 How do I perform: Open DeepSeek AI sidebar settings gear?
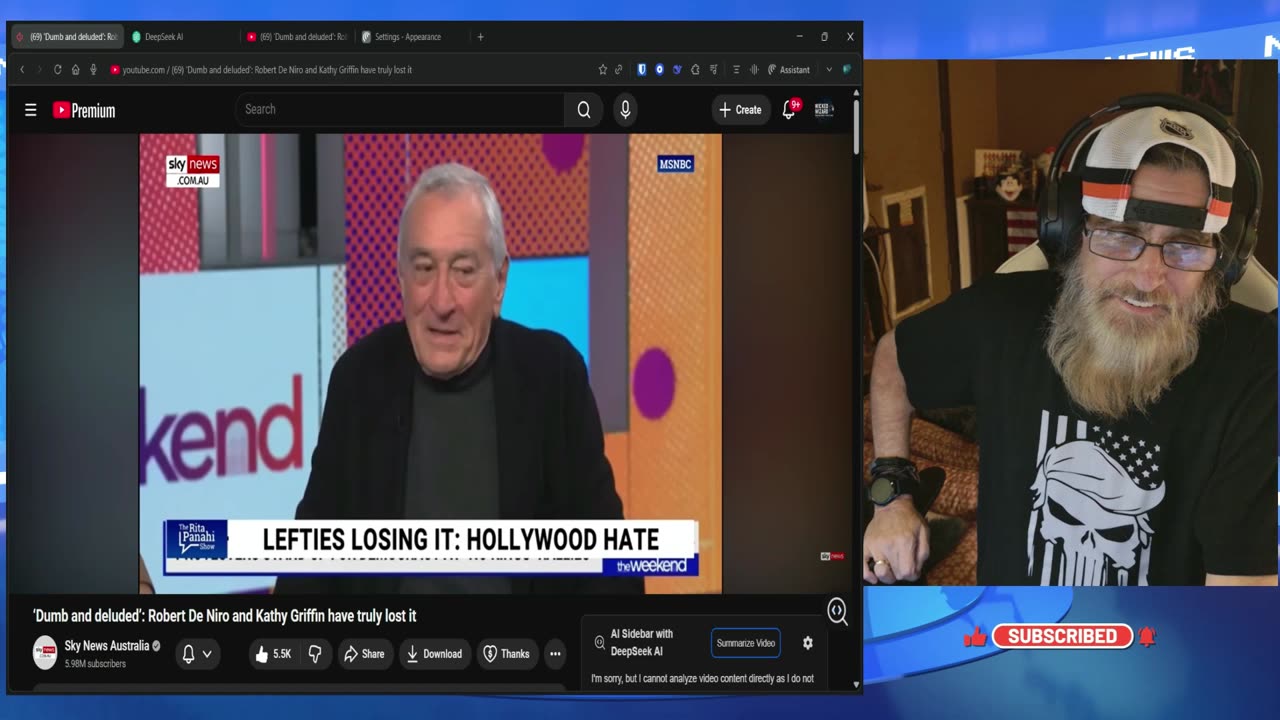(x=808, y=643)
